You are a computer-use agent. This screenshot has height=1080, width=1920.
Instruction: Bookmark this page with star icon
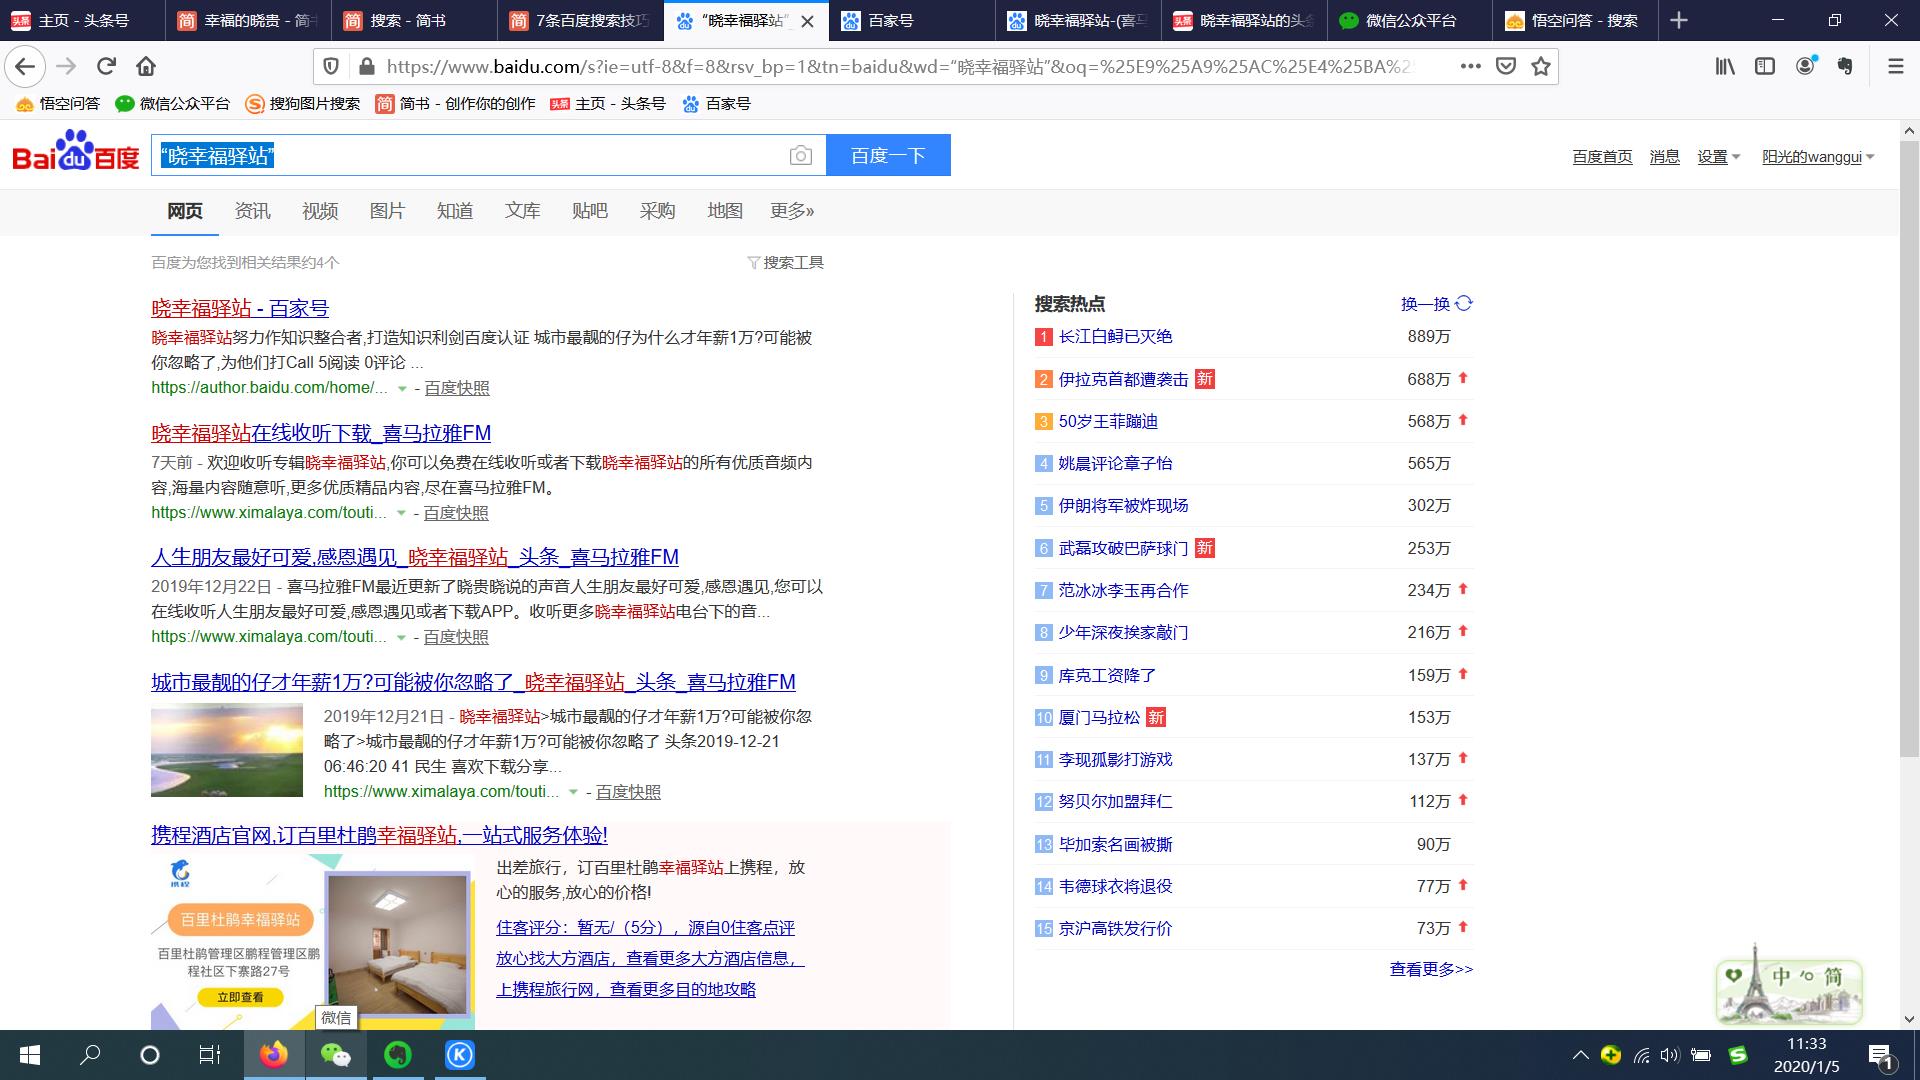coord(1541,67)
